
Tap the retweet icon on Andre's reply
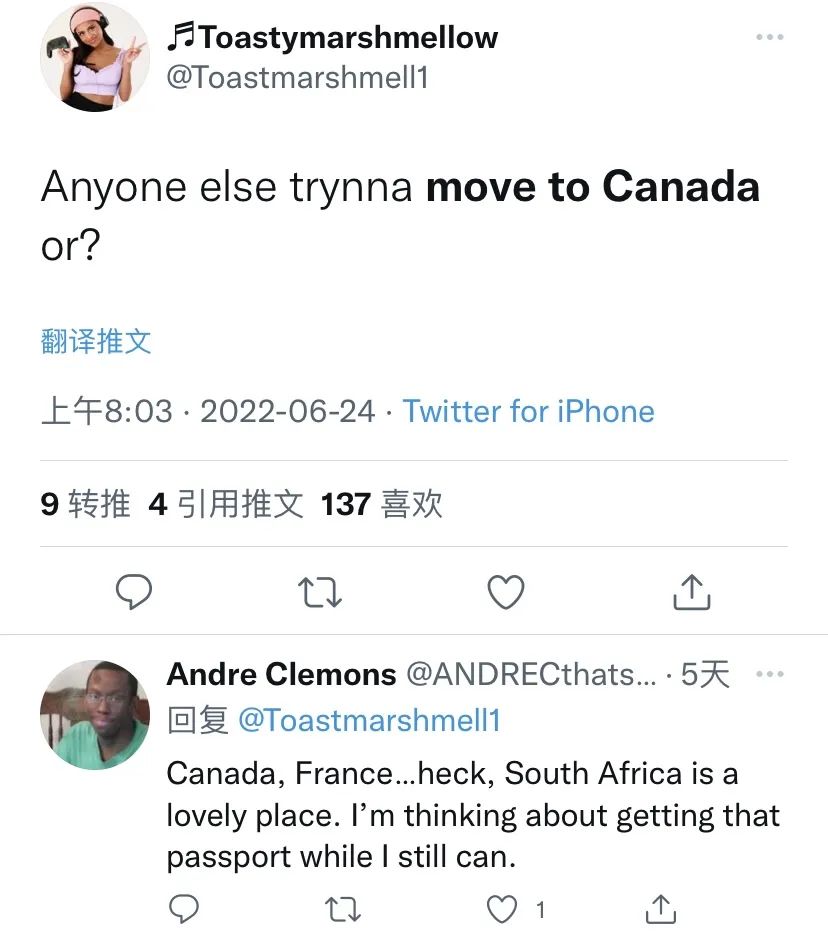(x=344, y=909)
